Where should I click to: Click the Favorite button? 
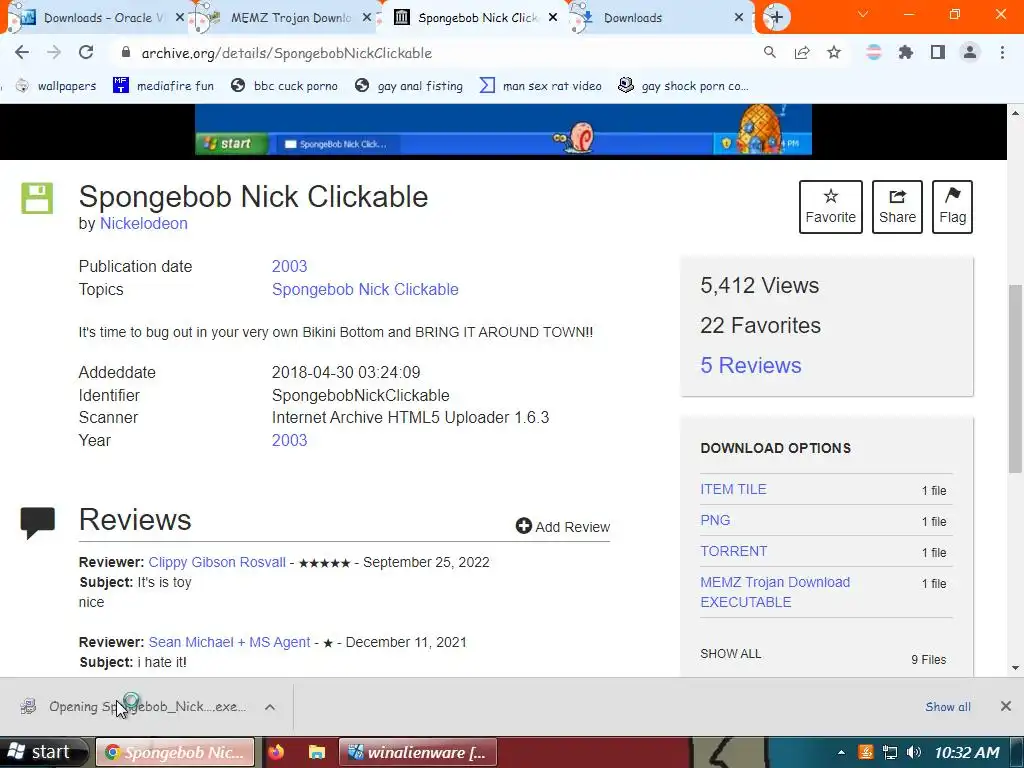click(x=831, y=207)
